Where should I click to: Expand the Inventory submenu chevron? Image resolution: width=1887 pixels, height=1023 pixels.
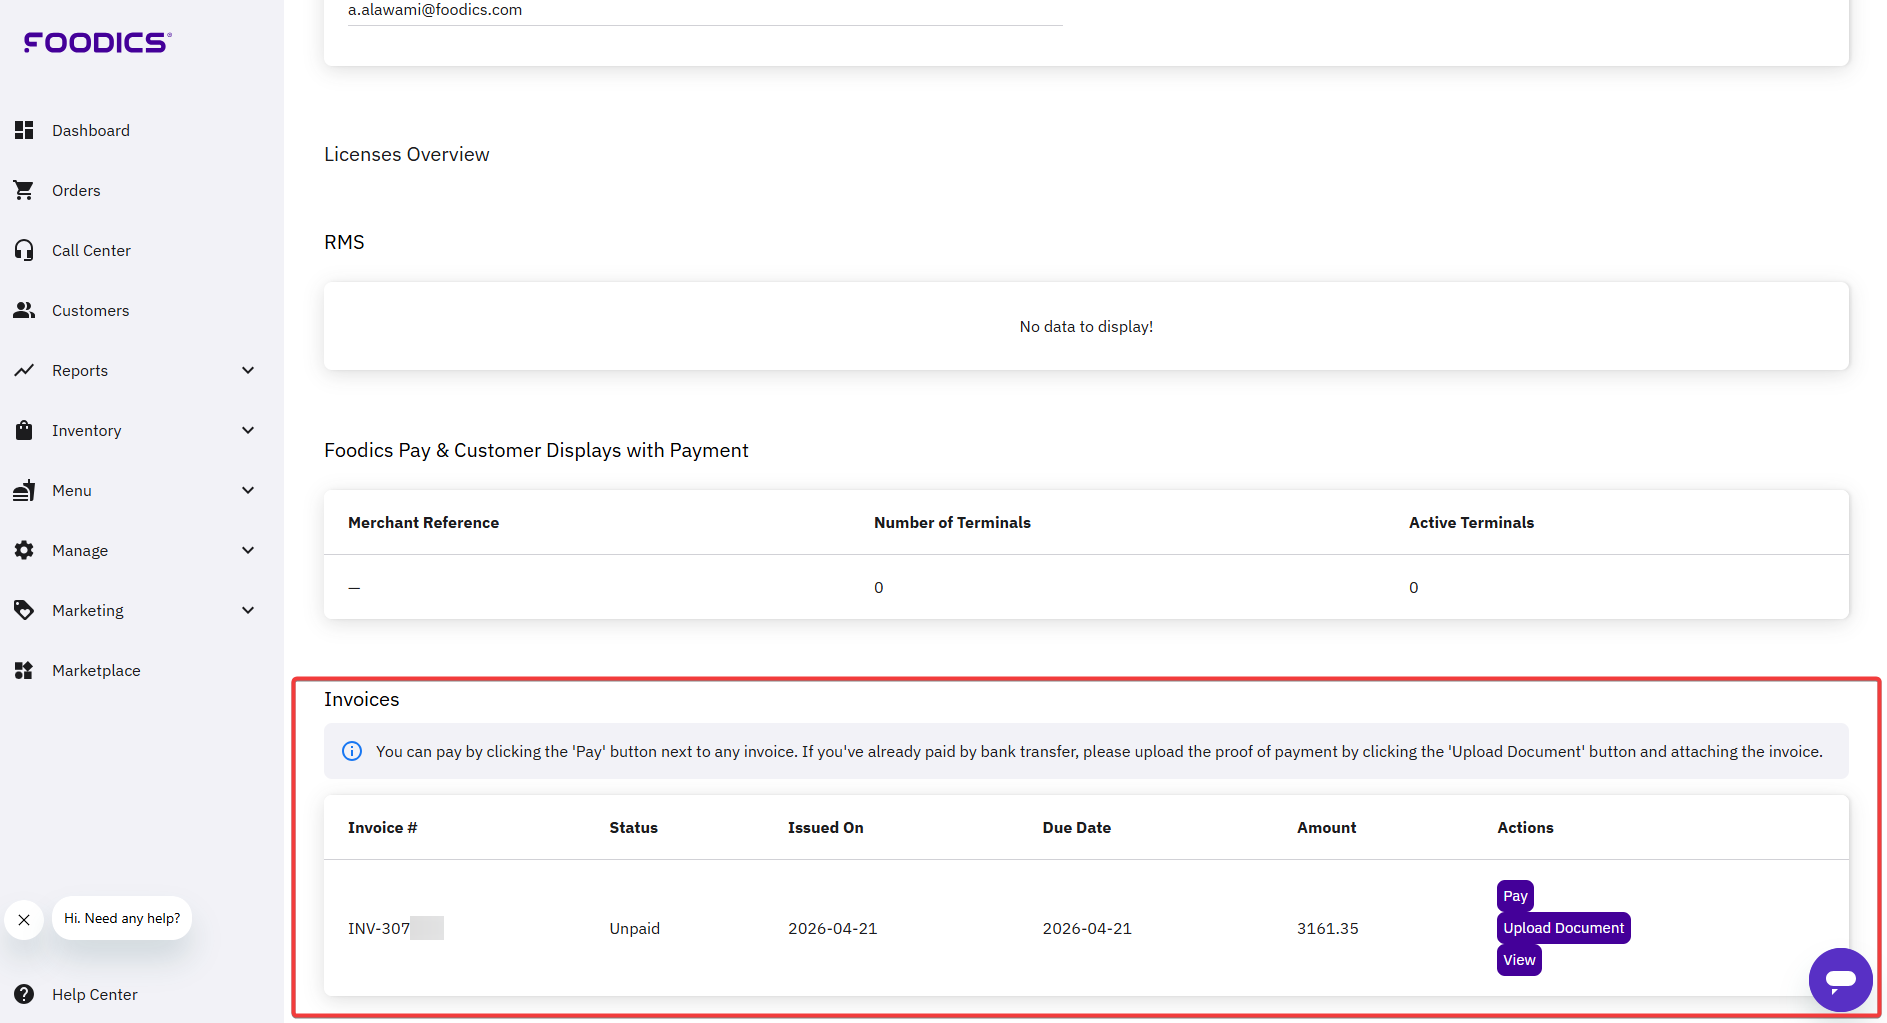click(248, 430)
